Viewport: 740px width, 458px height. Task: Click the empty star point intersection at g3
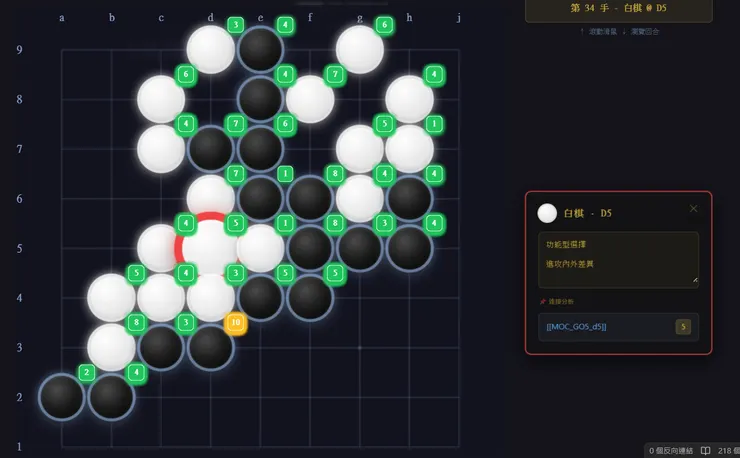(x=360, y=348)
